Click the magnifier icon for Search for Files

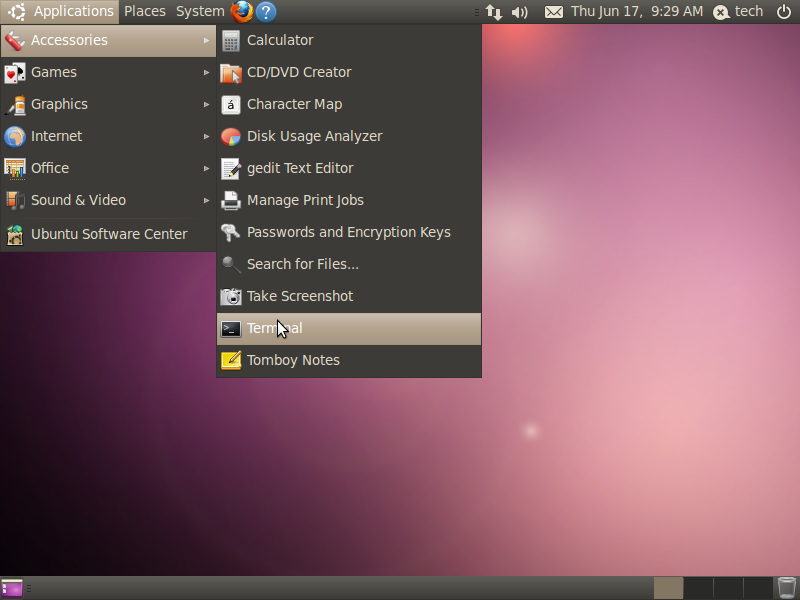tap(231, 264)
